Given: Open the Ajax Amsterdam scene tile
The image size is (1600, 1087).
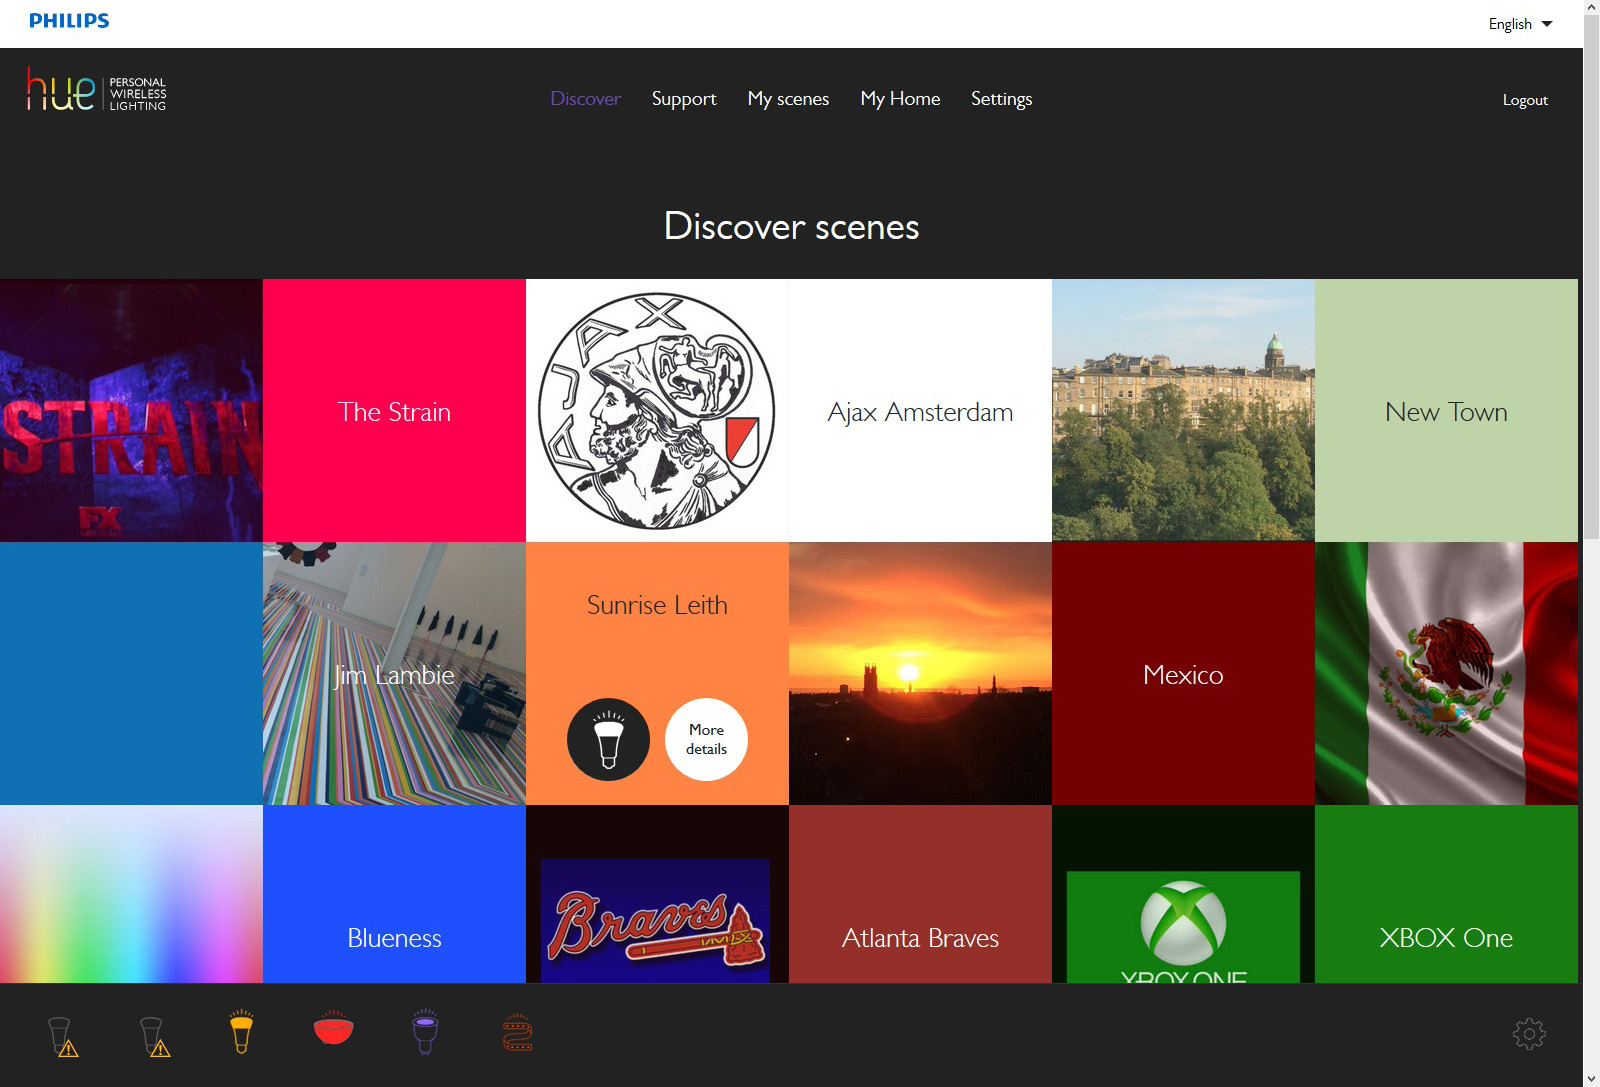Looking at the screenshot, I should [920, 410].
